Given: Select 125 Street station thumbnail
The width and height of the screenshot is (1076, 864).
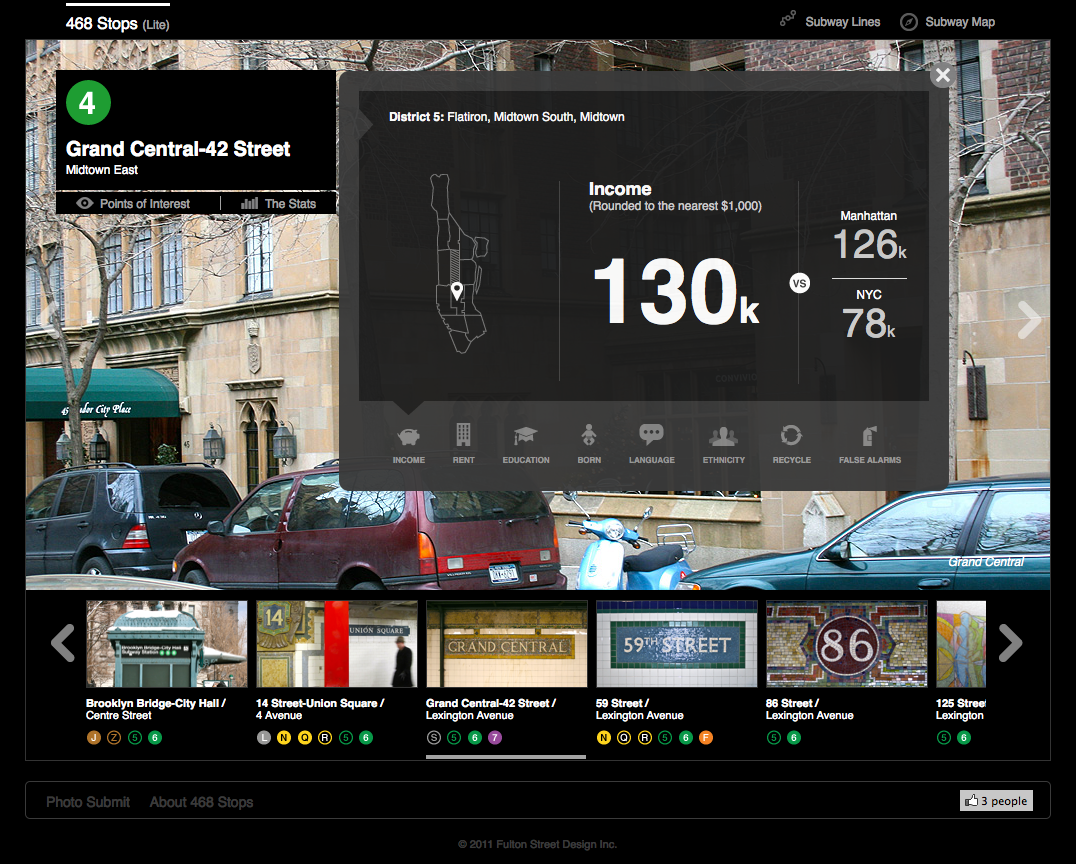Looking at the screenshot, I should (961, 644).
